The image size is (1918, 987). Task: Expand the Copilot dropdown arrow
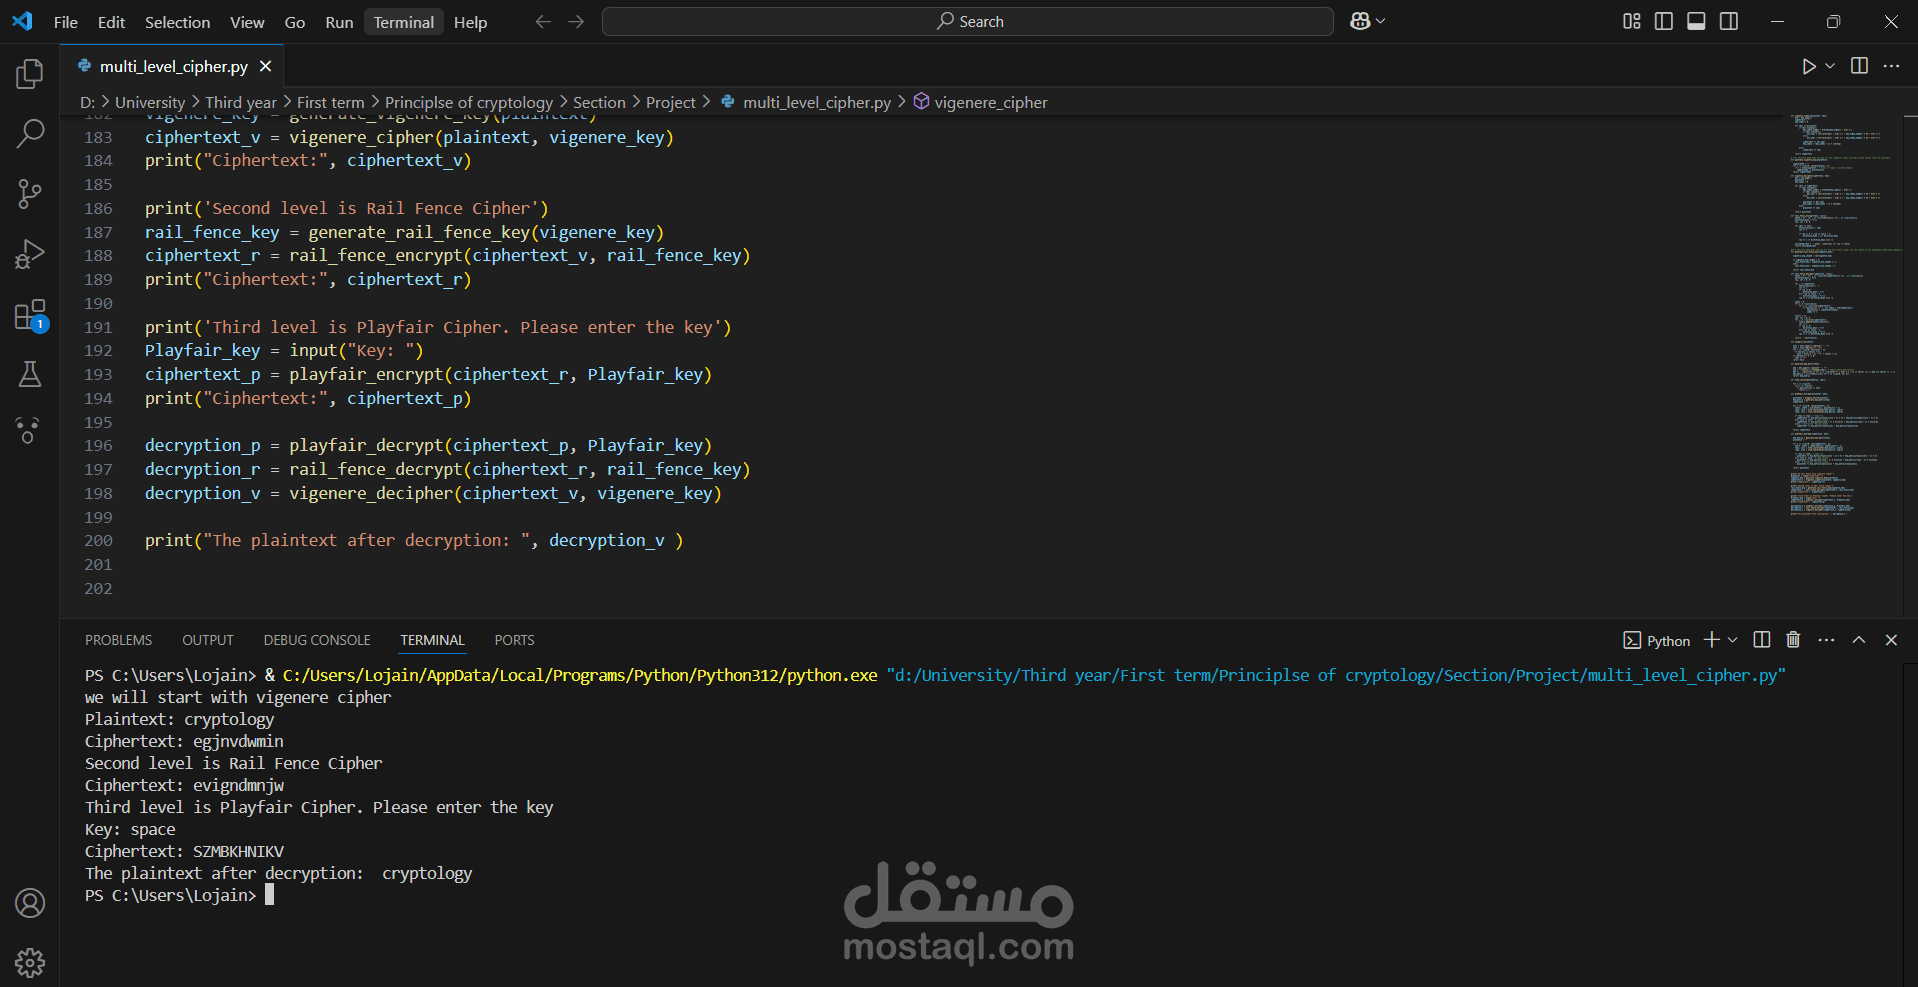tap(1381, 21)
